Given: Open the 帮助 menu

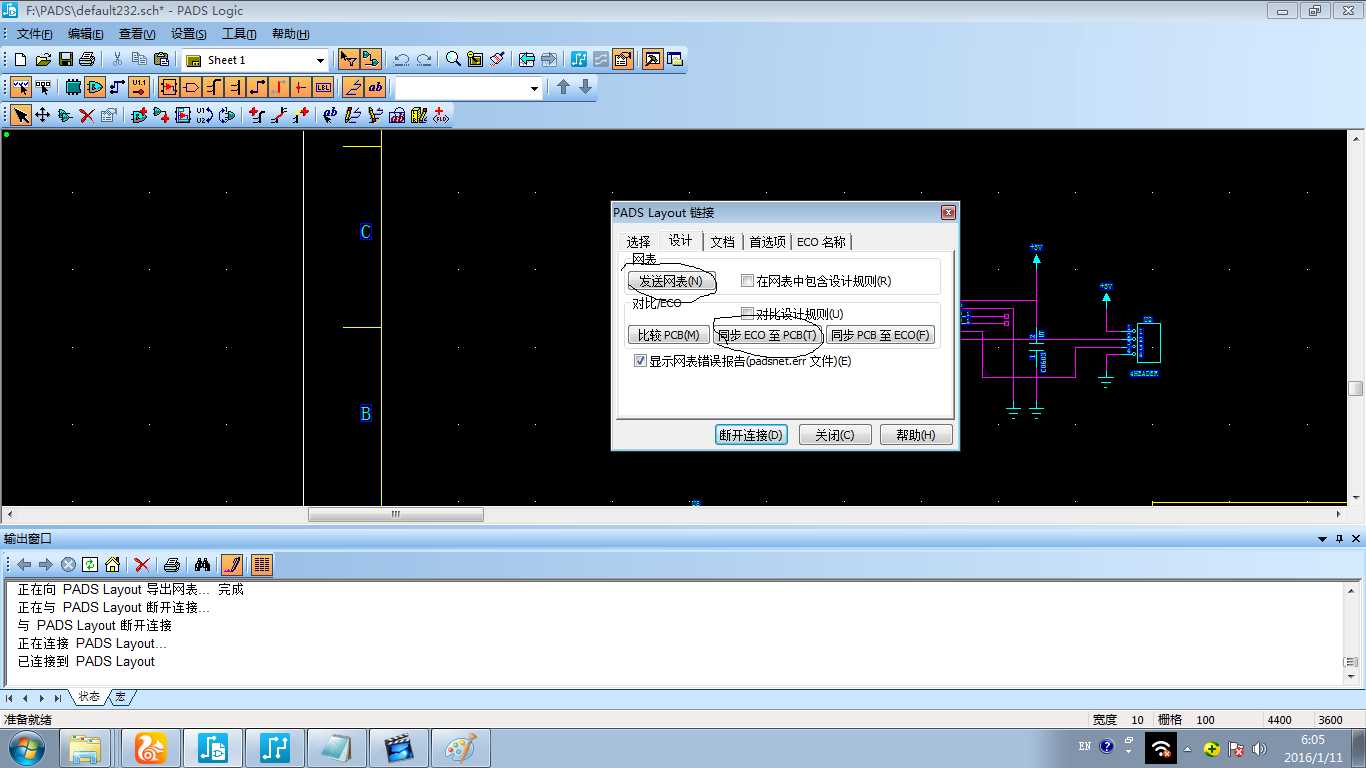Looking at the screenshot, I should (290, 34).
